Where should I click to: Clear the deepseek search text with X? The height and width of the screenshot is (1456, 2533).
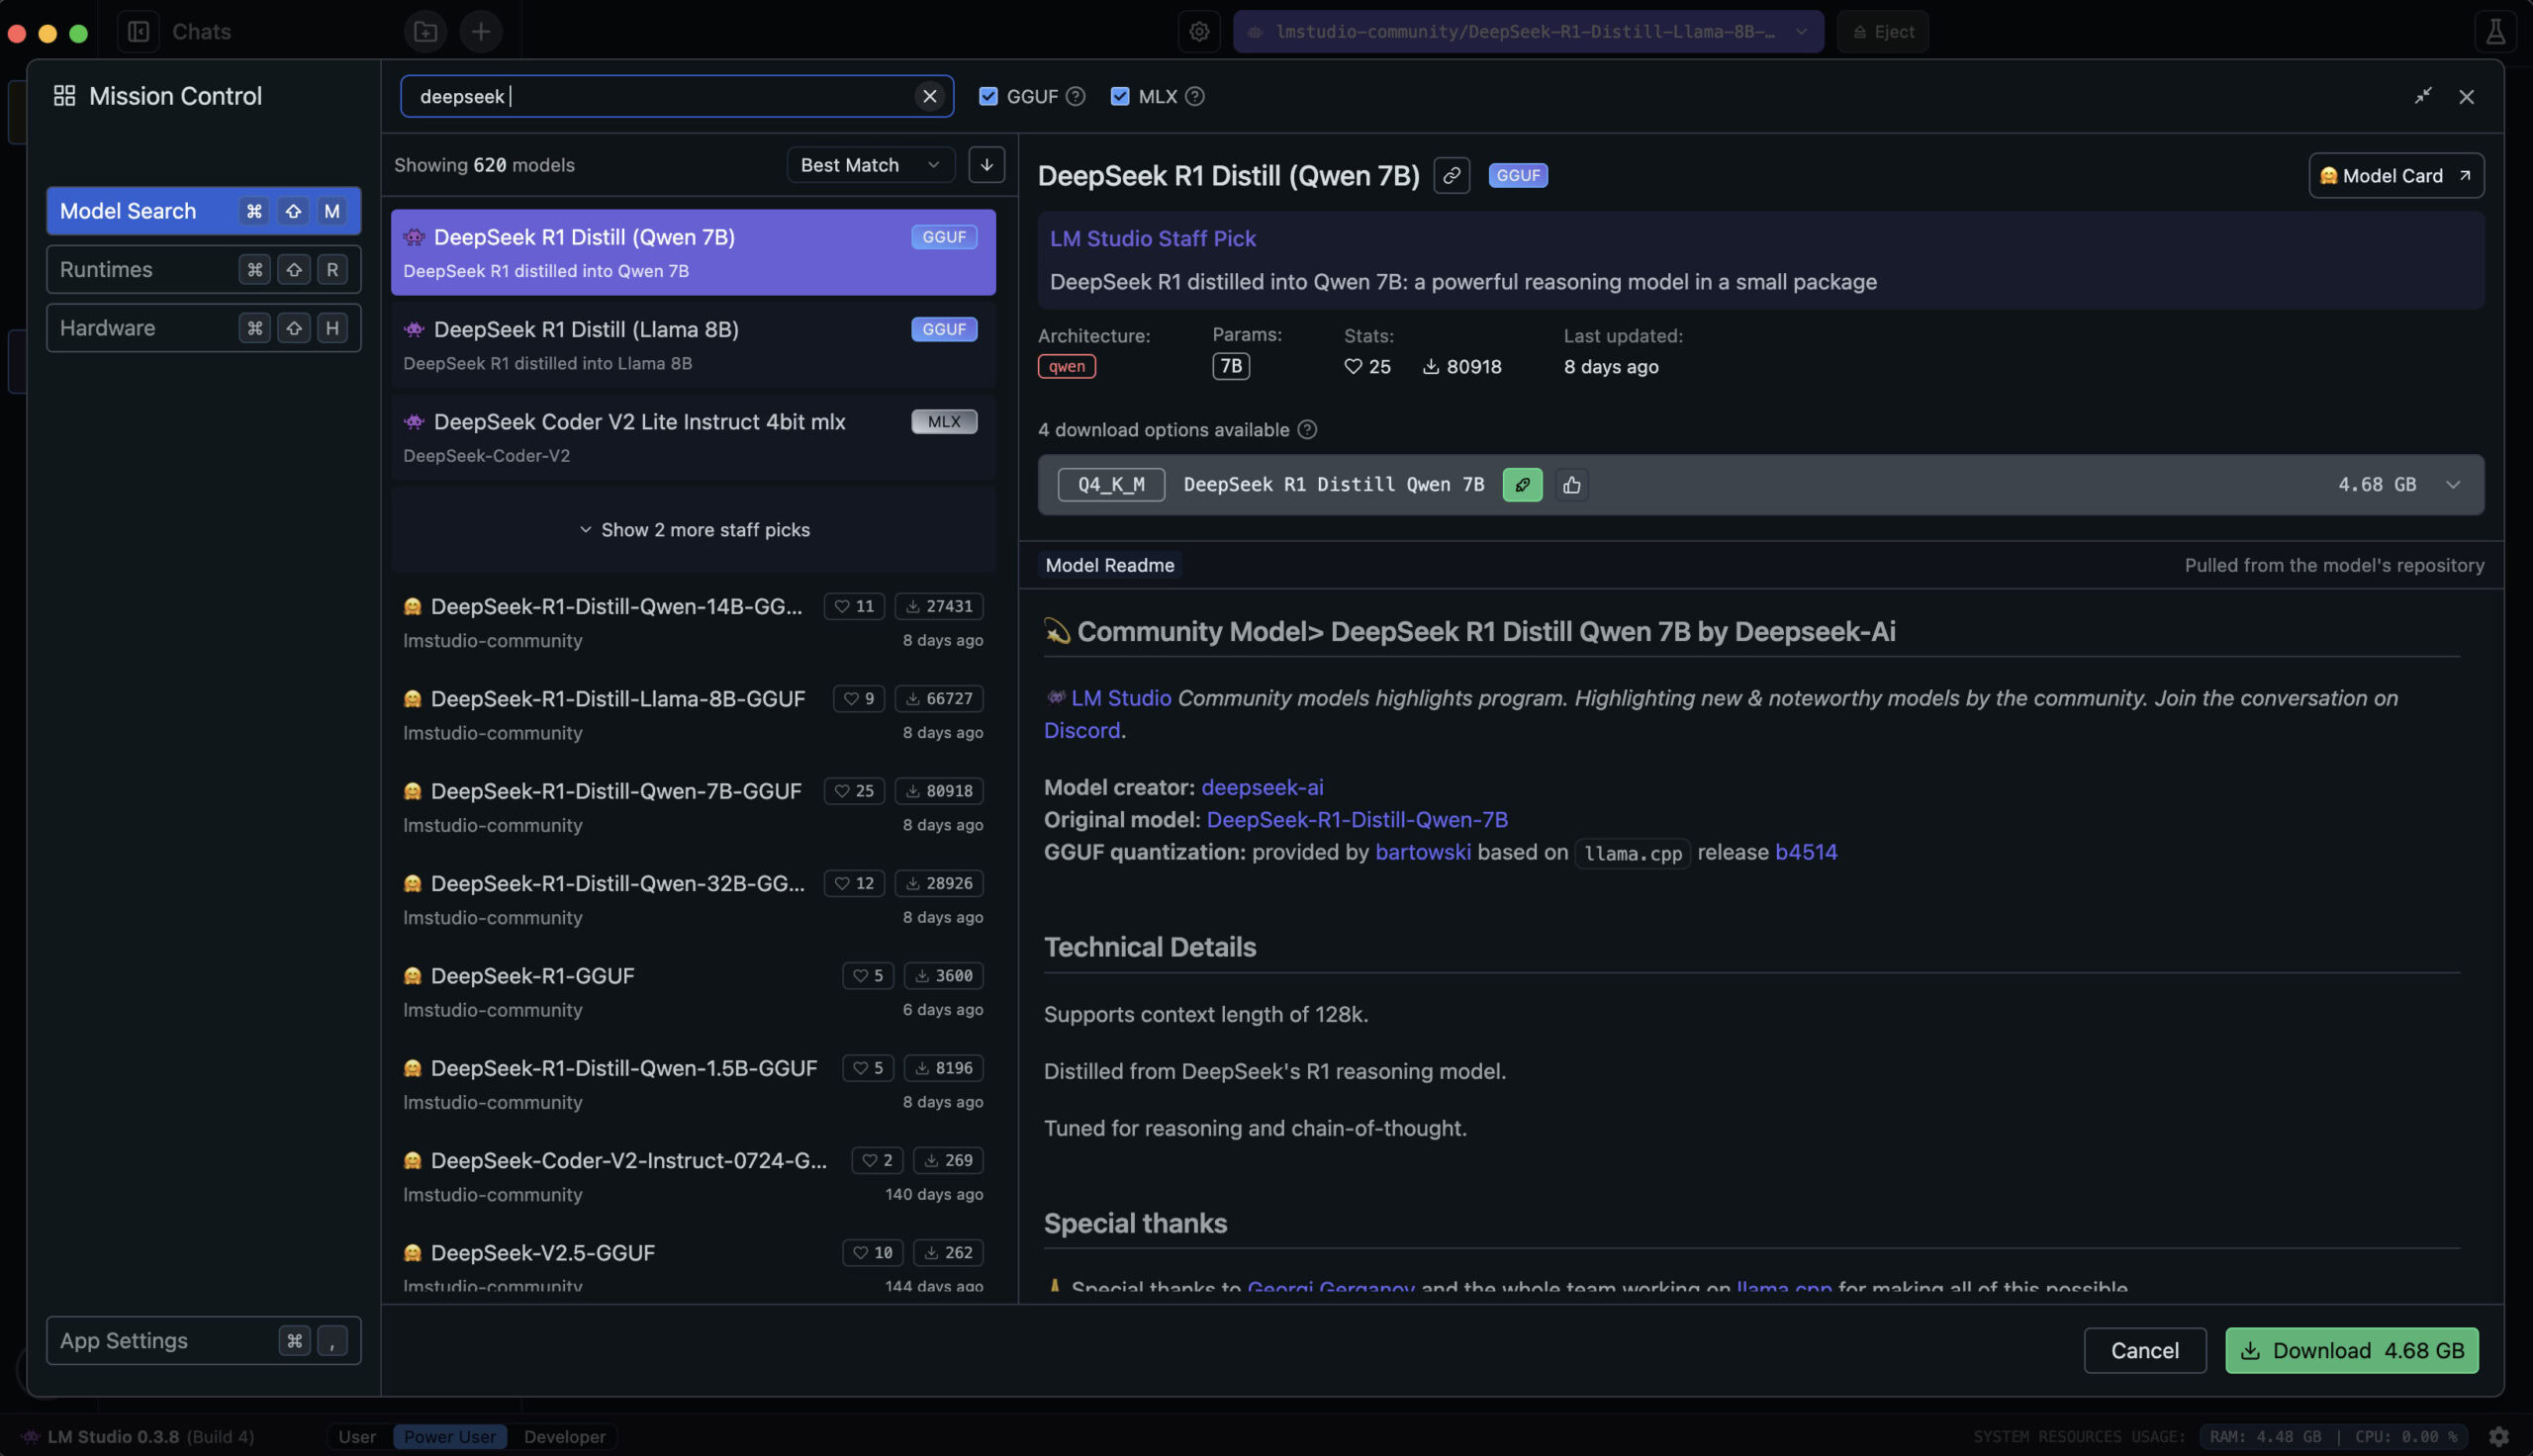pos(929,96)
